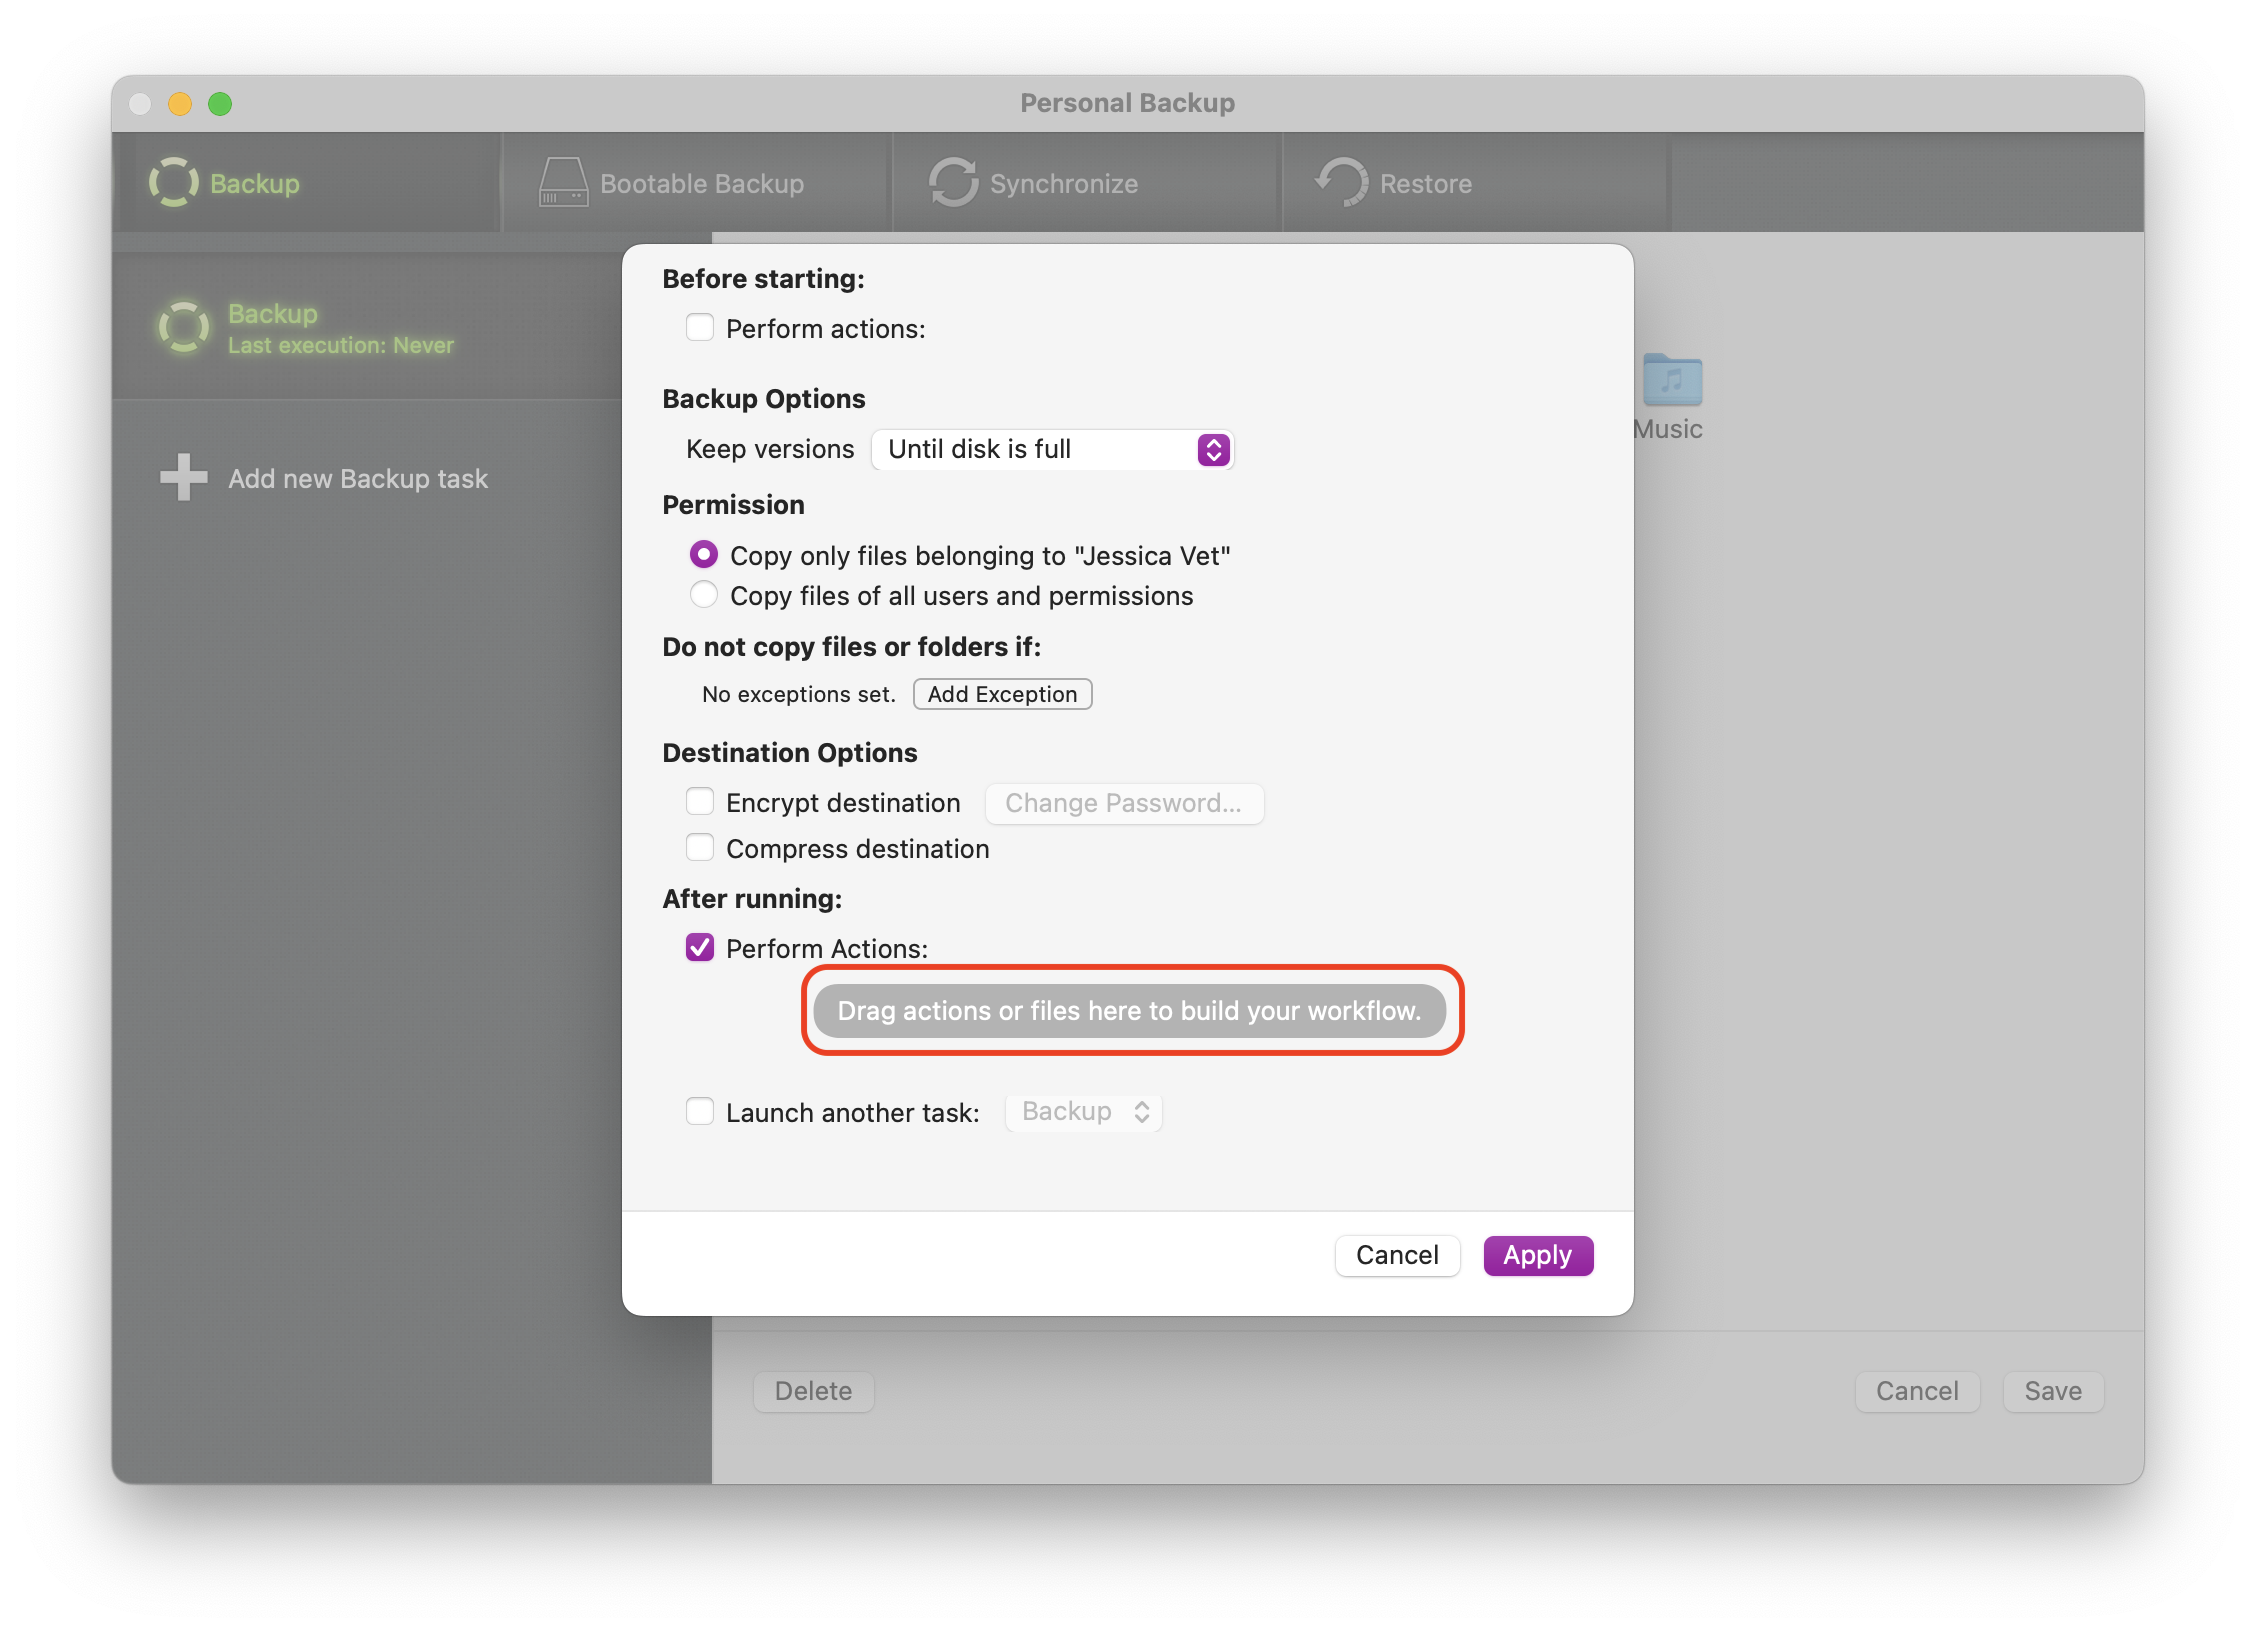Enable Launch another task checkbox
The width and height of the screenshot is (2256, 1632).
[700, 1112]
